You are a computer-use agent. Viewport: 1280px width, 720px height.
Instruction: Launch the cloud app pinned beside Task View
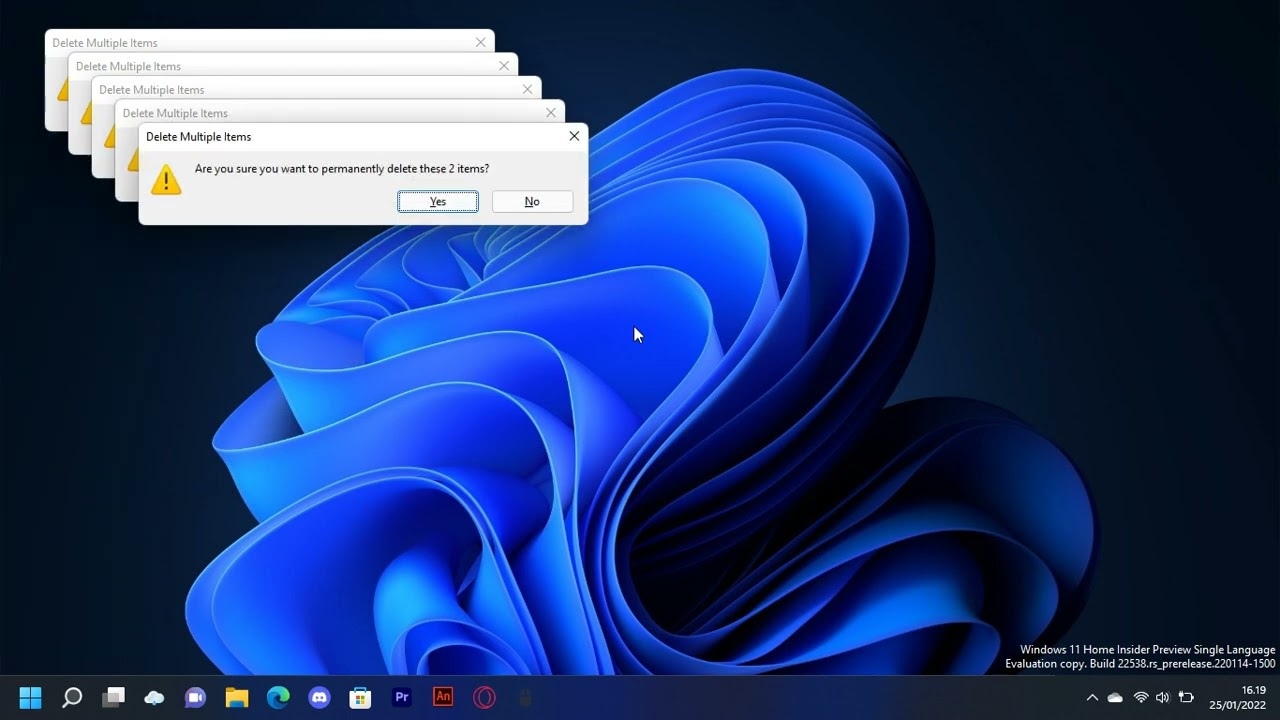[154, 697]
